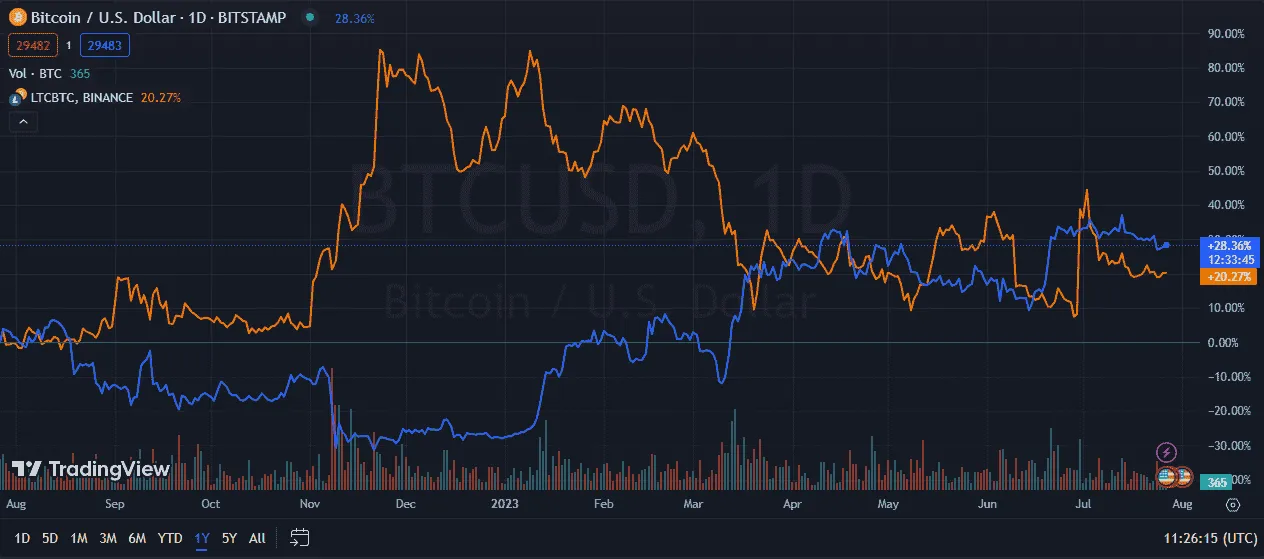Click the LTCBTC Litecoin symbol icon
Image resolution: width=1264 pixels, height=559 pixels.
16,98
